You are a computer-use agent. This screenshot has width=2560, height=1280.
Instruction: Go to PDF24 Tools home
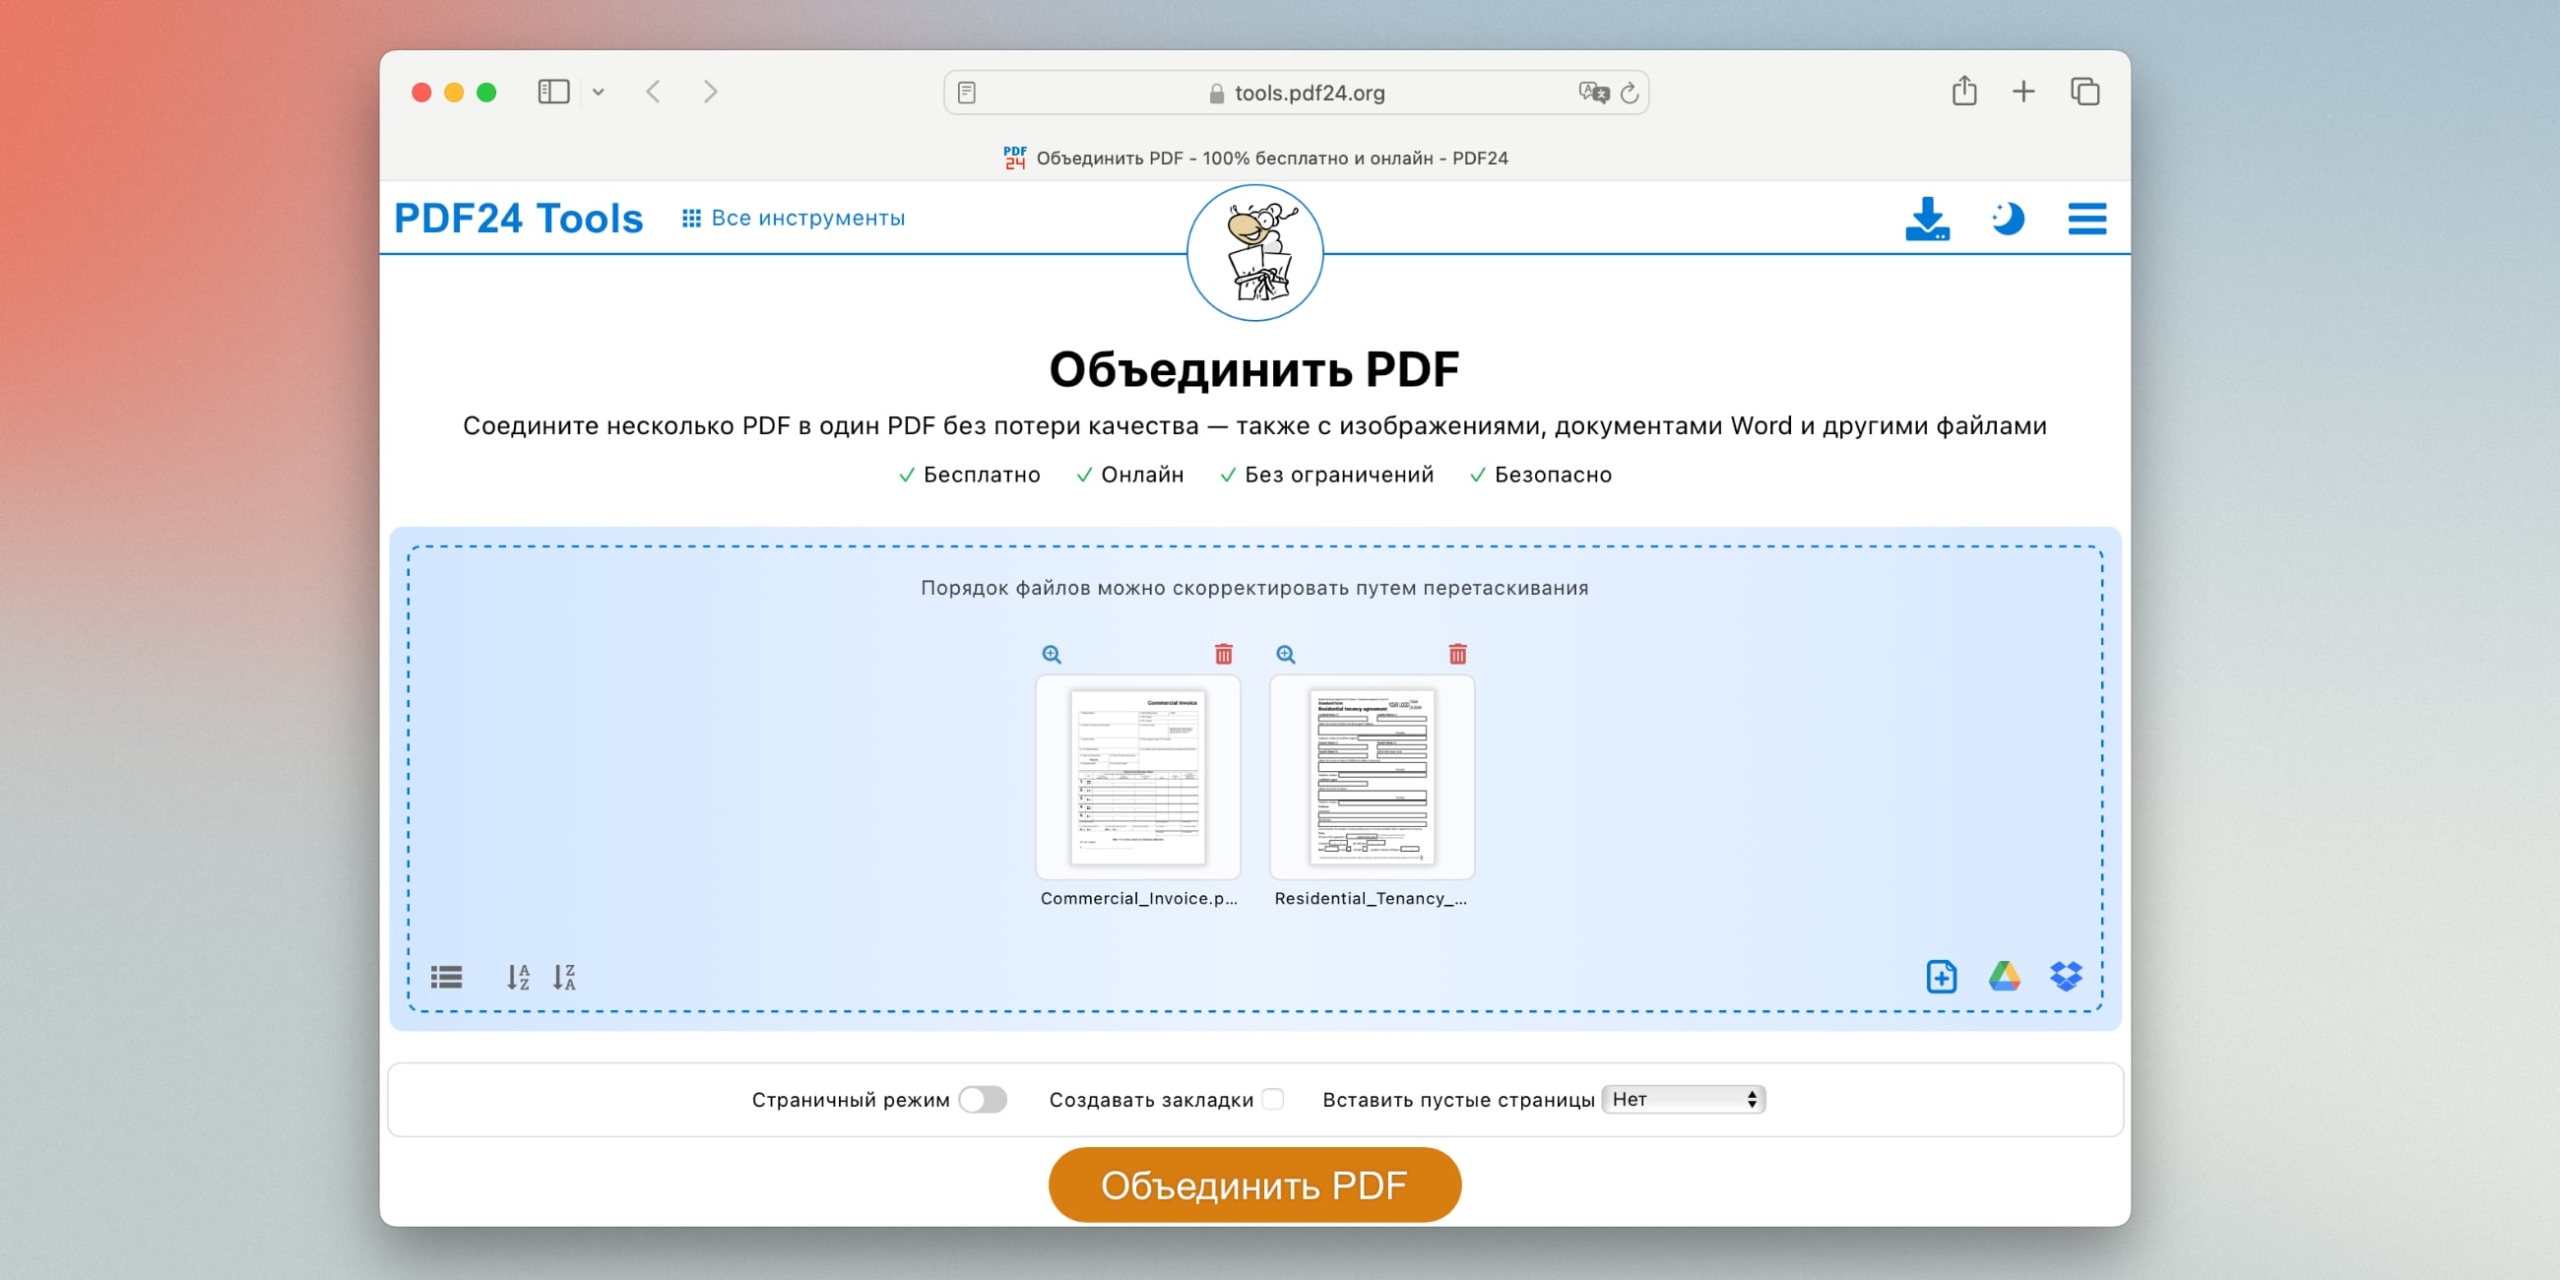coord(518,218)
